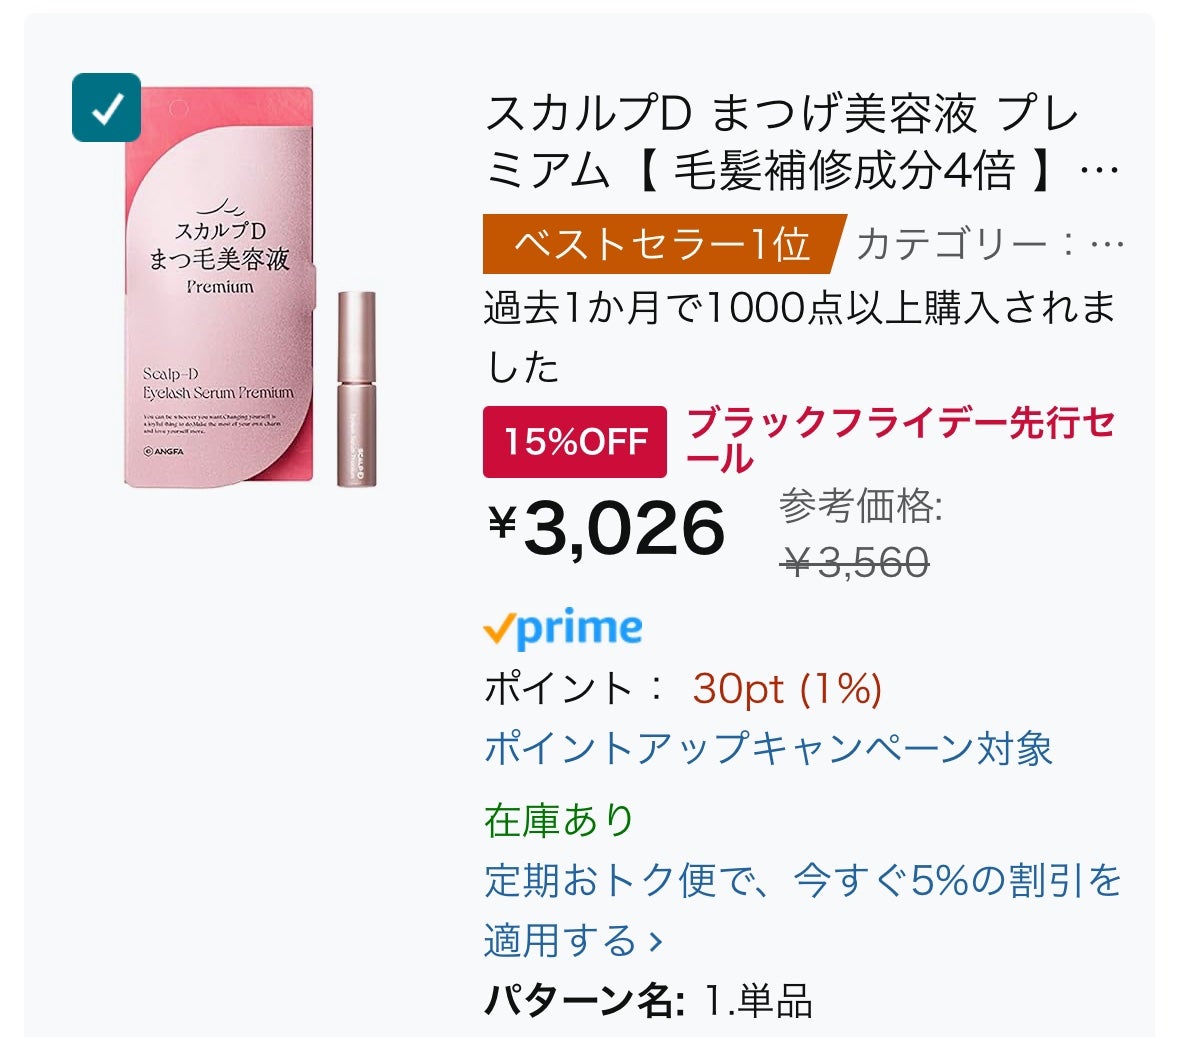Click the 30pt (1%) points value
This screenshot has width=1179, height=1037.
tap(787, 689)
